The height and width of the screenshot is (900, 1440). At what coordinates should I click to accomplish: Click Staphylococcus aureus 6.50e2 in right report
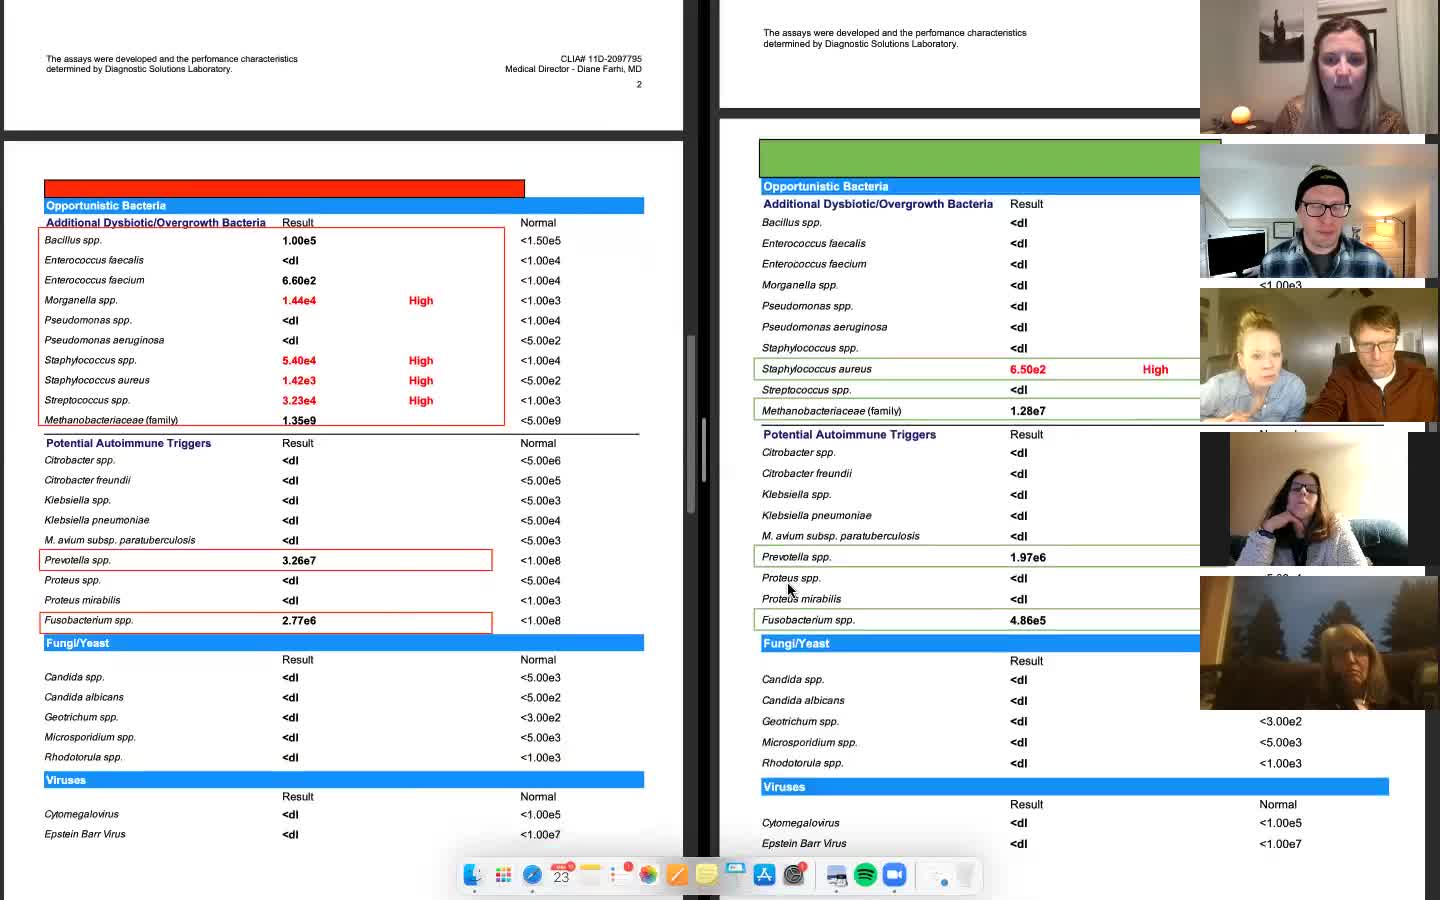click(1028, 369)
